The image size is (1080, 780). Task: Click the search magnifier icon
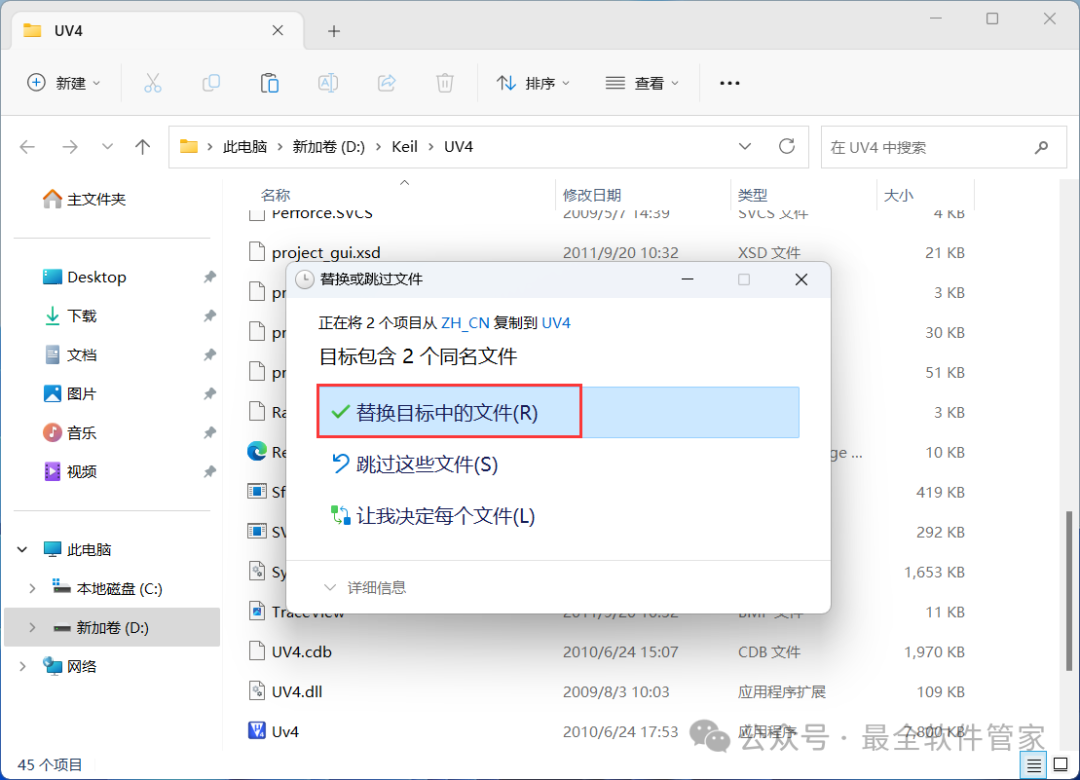(1041, 146)
